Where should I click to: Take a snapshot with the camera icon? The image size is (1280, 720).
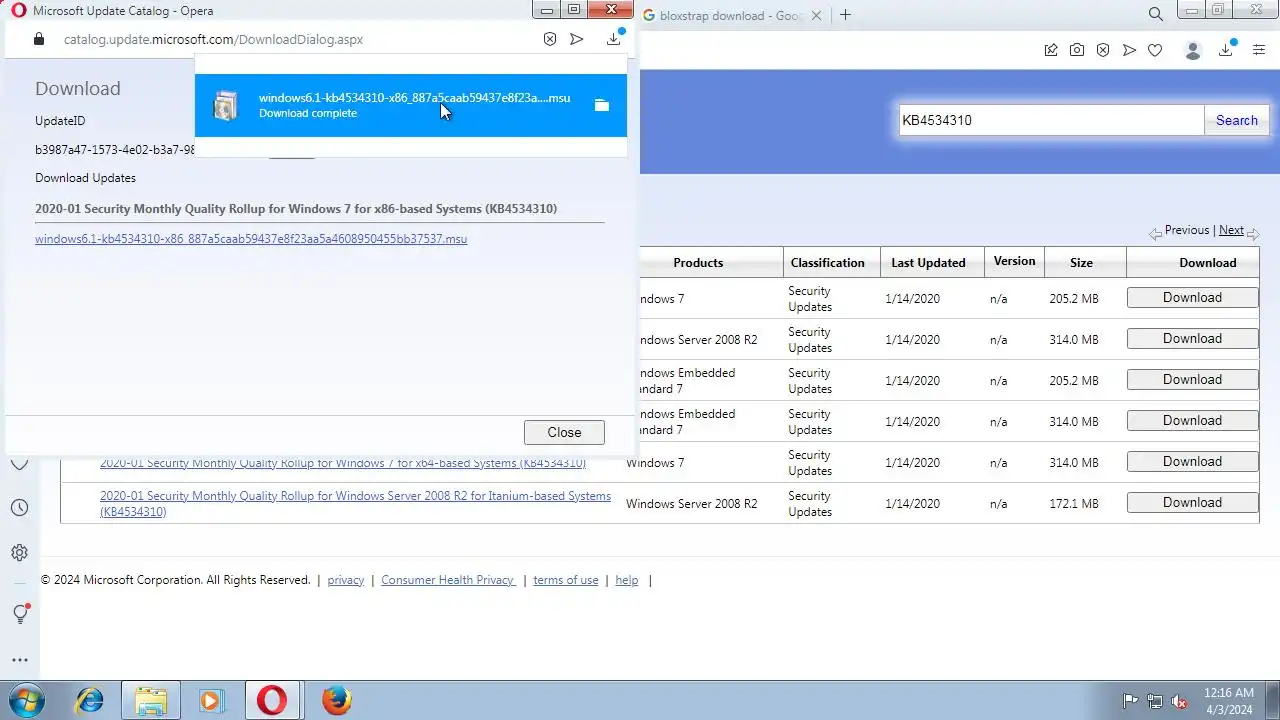pyautogui.click(x=1077, y=50)
